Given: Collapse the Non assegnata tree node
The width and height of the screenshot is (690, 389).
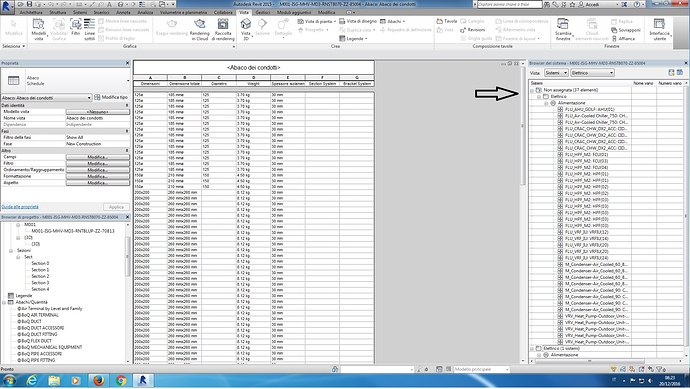Looking at the screenshot, I should click(532, 90).
